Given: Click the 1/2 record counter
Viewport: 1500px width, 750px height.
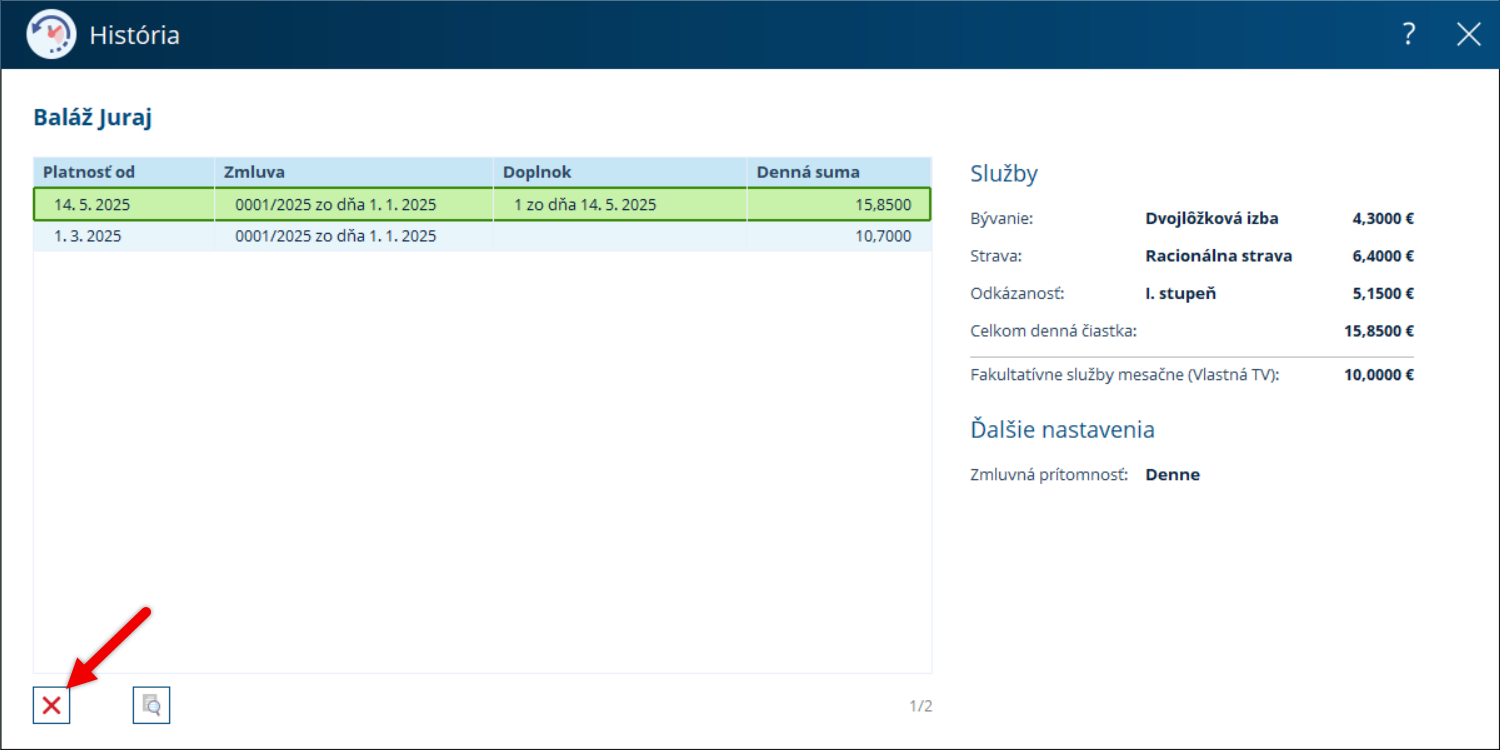Looking at the screenshot, I should tap(920, 706).
